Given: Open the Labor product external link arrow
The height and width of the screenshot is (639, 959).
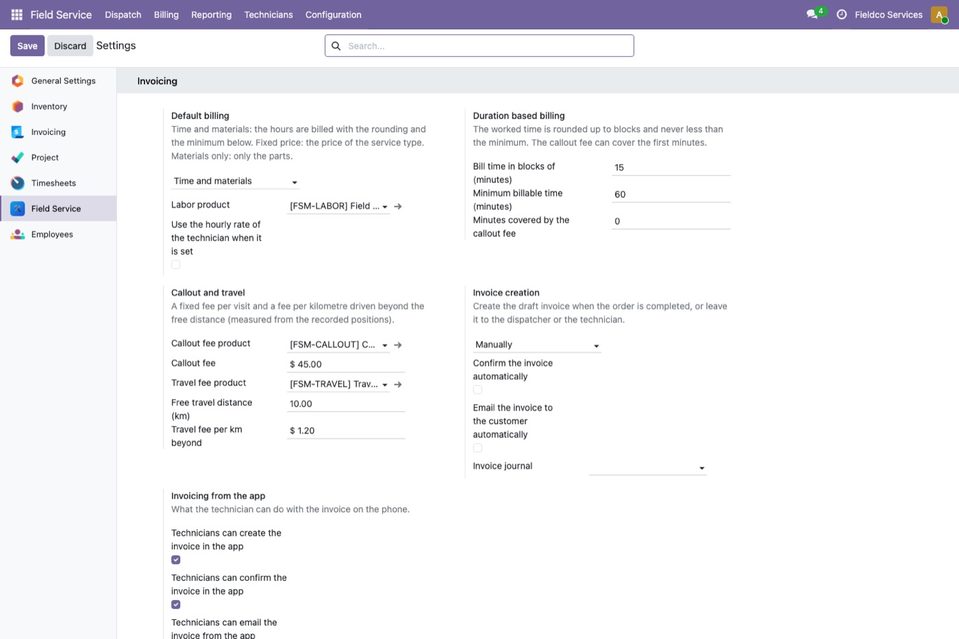Looking at the screenshot, I should click(x=398, y=207).
